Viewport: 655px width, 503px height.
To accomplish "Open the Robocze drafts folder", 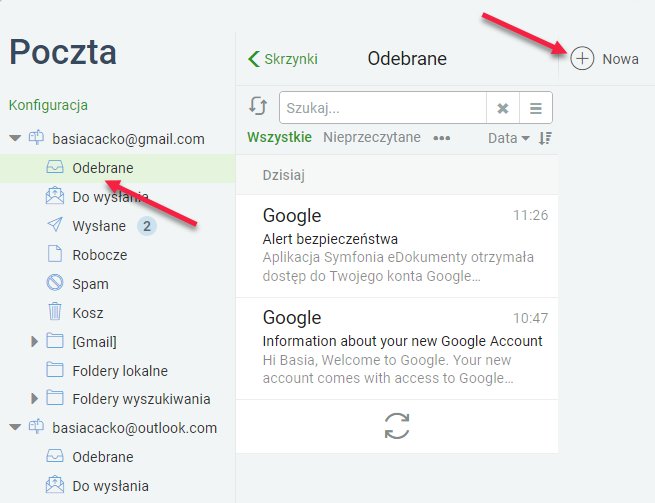I will (100, 255).
